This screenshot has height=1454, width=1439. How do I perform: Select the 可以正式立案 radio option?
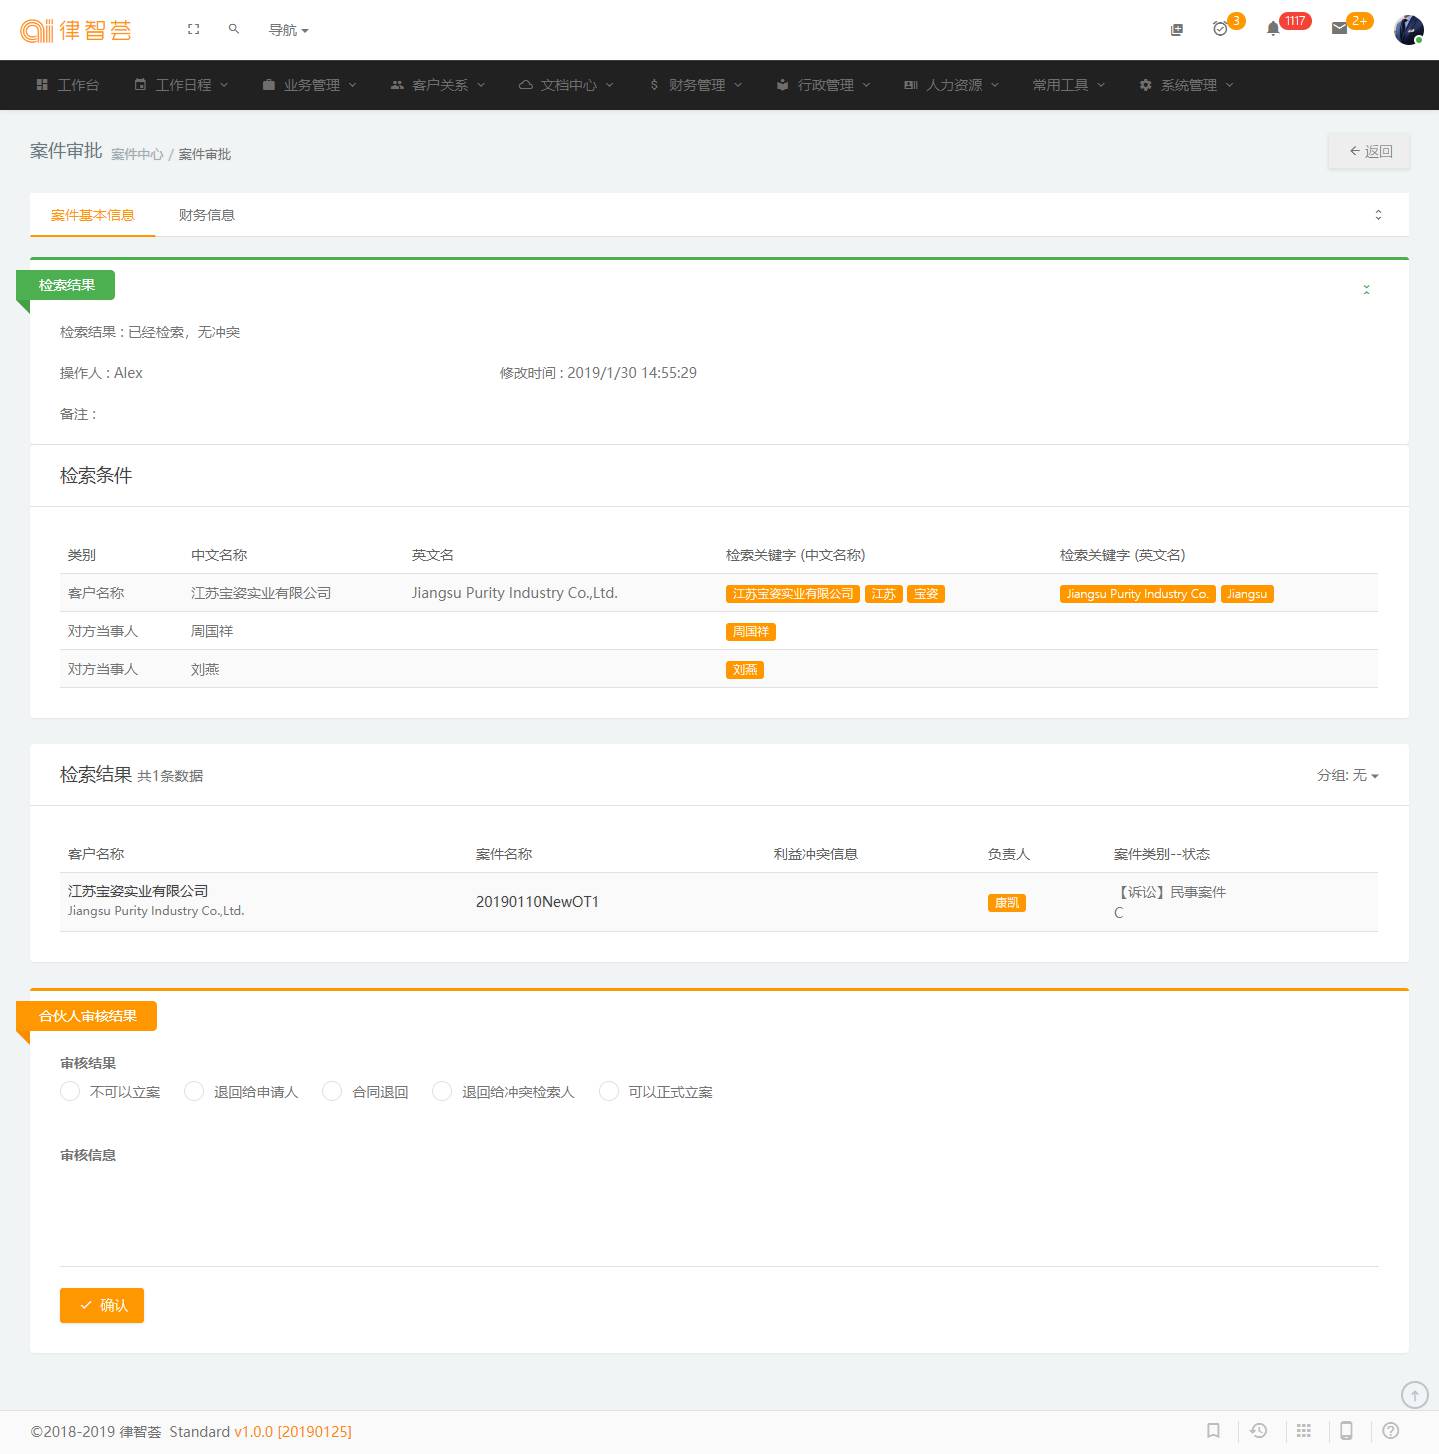(609, 1091)
